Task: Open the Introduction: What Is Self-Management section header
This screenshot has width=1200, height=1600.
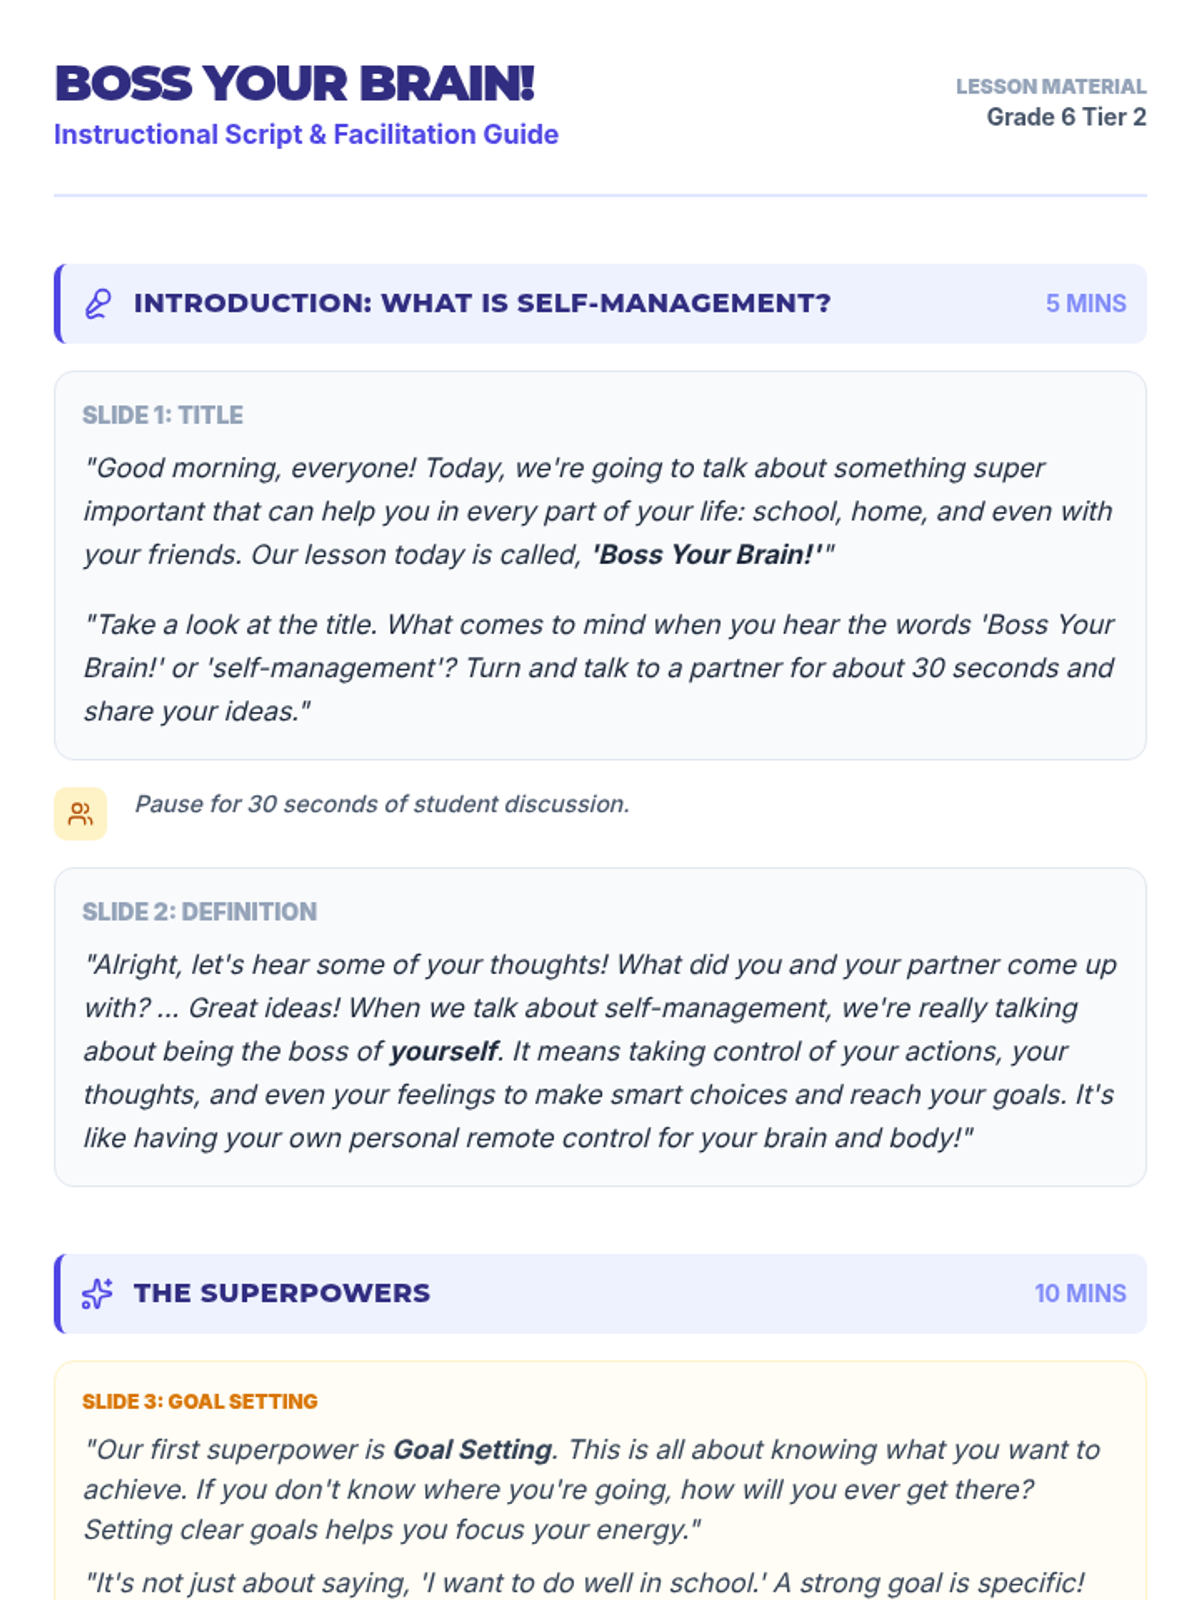Action: (x=600, y=303)
